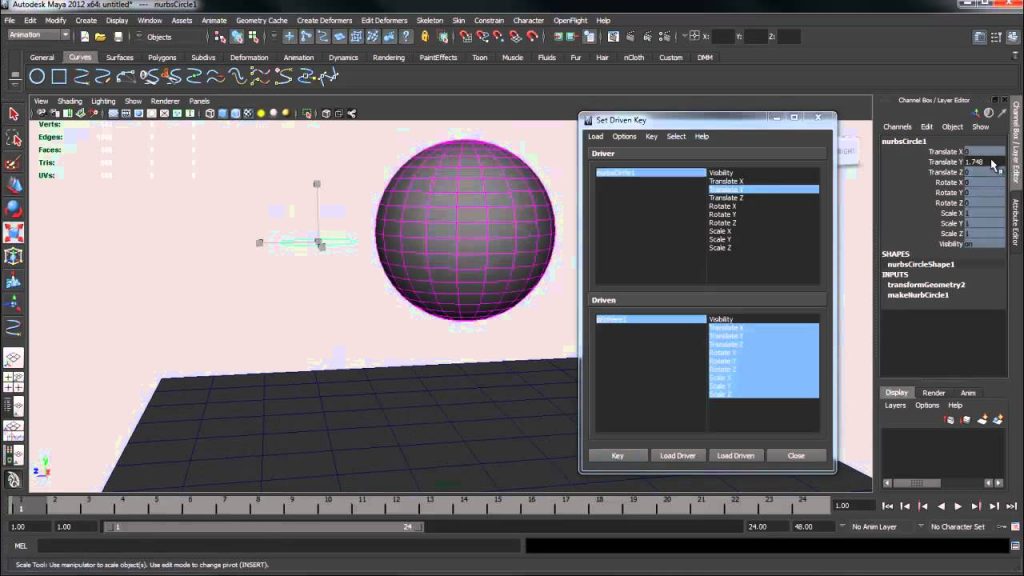Select the NURBS Square shelf icon

point(59,77)
